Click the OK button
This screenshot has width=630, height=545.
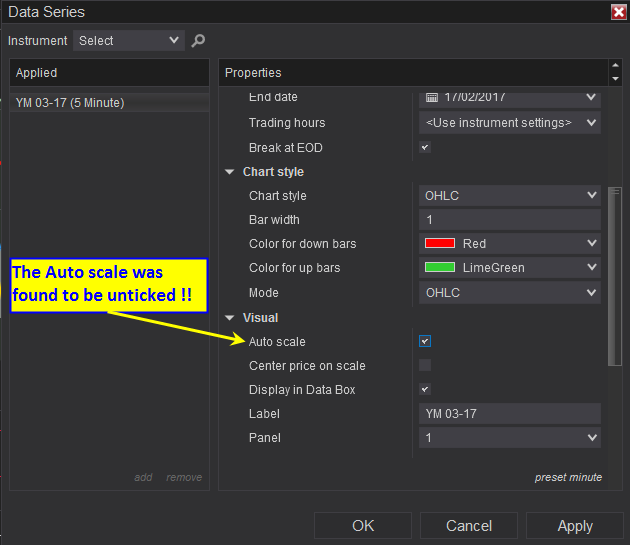[x=363, y=525]
